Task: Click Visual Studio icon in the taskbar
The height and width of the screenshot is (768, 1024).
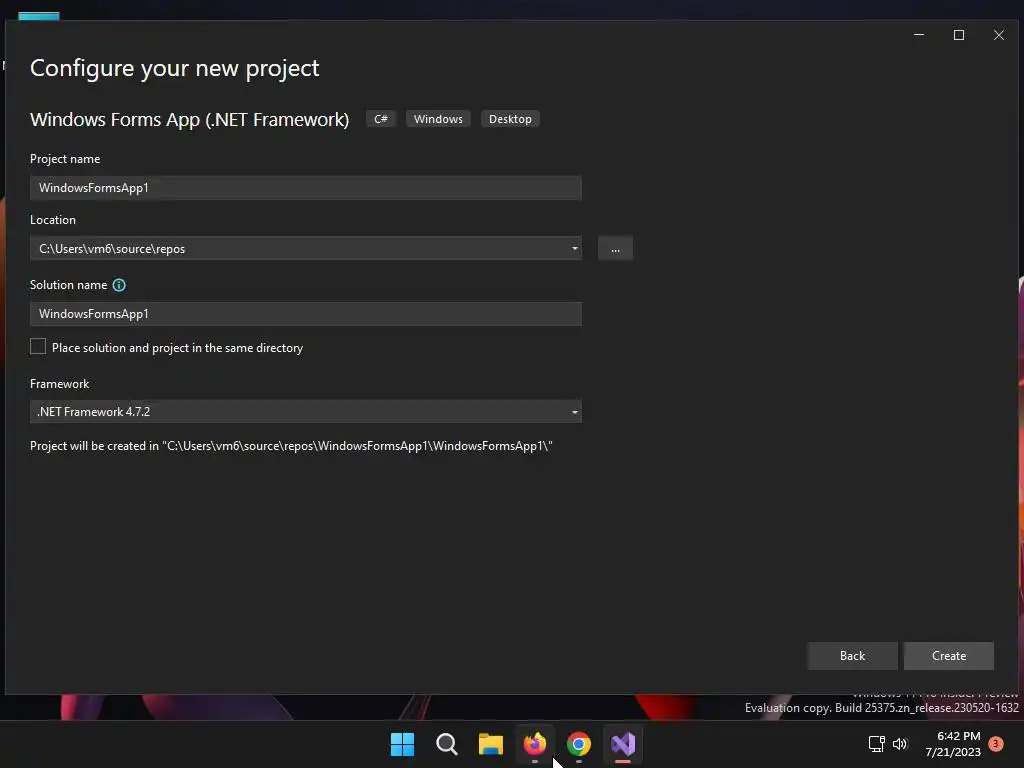Action: (623, 744)
